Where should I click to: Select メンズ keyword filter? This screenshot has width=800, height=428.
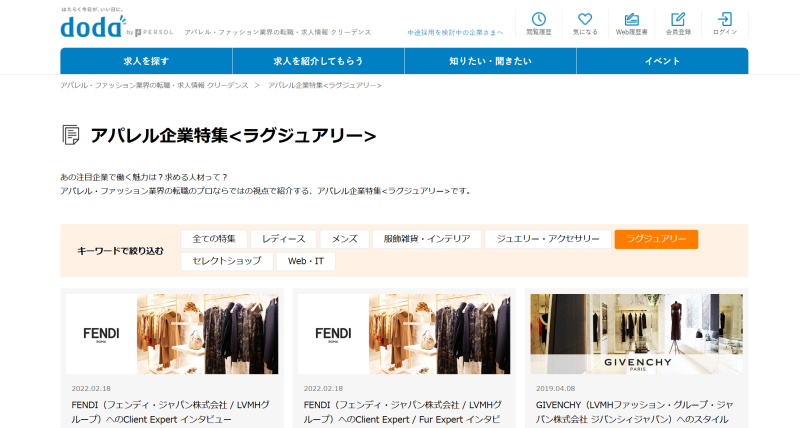(344, 239)
